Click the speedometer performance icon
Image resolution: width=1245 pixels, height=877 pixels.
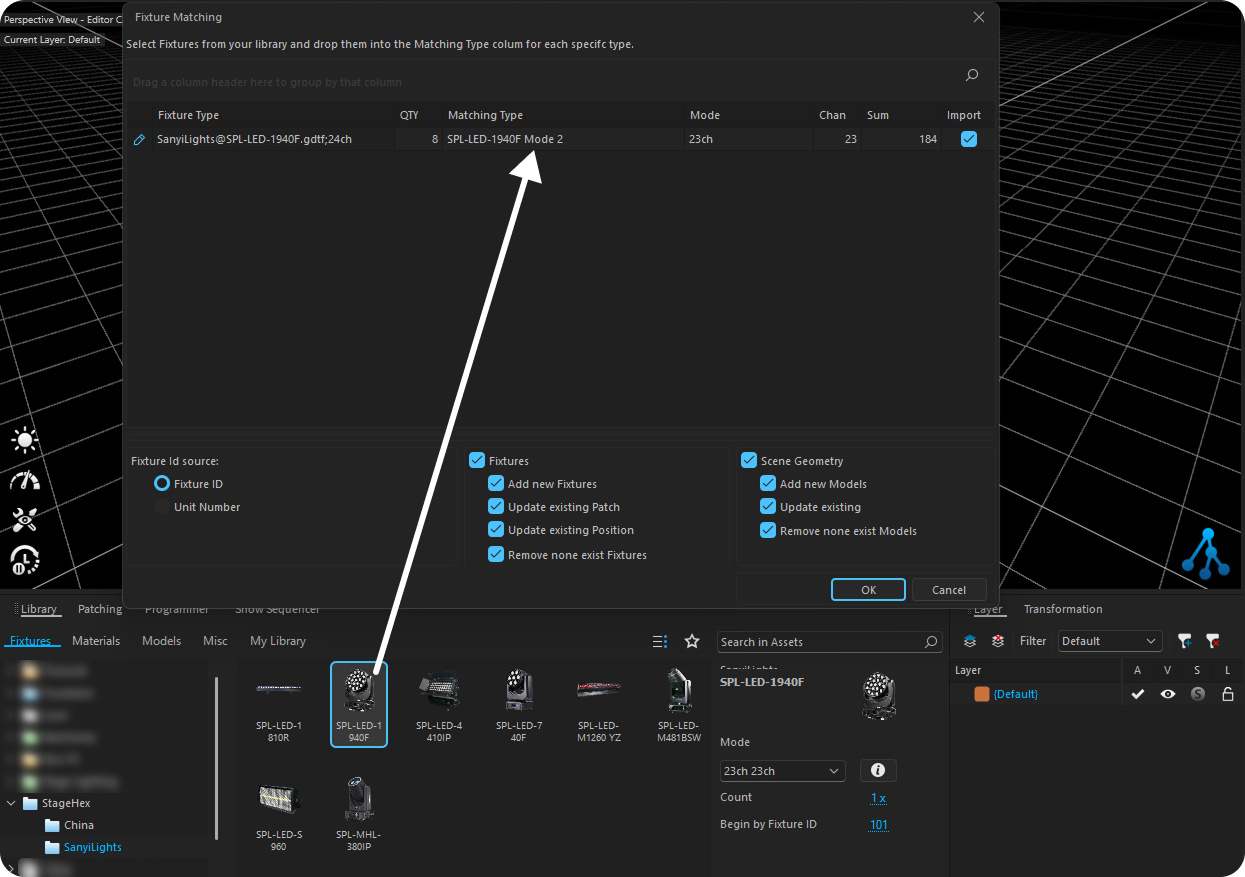[x=25, y=481]
